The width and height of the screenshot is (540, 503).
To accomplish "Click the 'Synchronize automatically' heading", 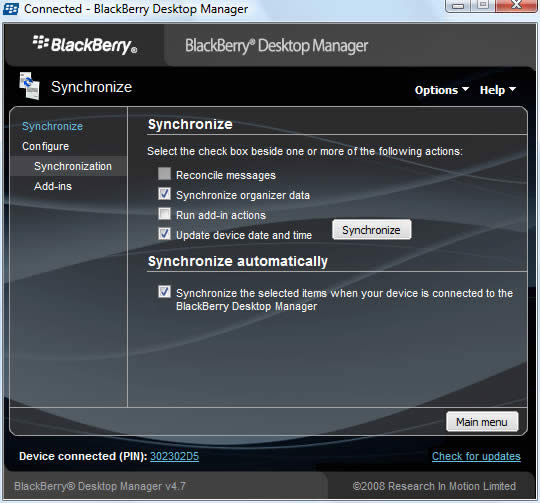I will click(238, 261).
